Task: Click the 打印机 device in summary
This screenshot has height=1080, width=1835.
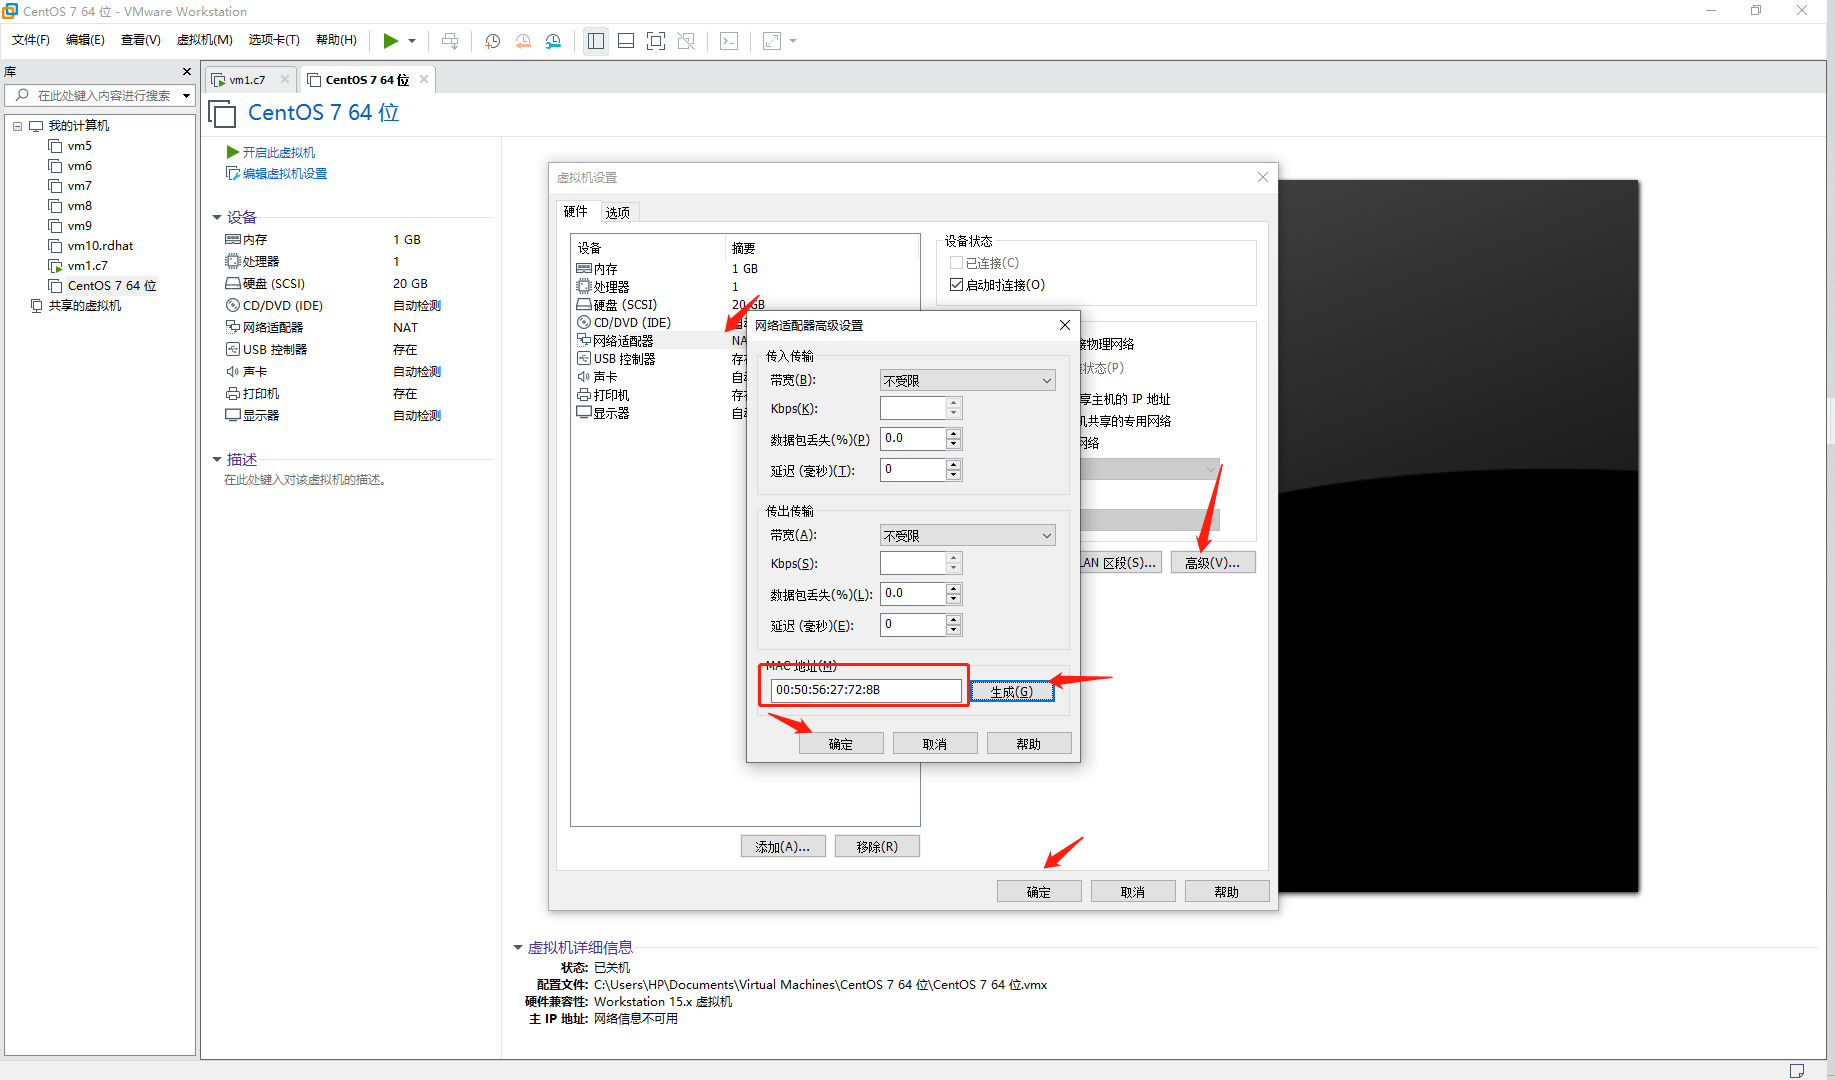Action: click(x=261, y=394)
